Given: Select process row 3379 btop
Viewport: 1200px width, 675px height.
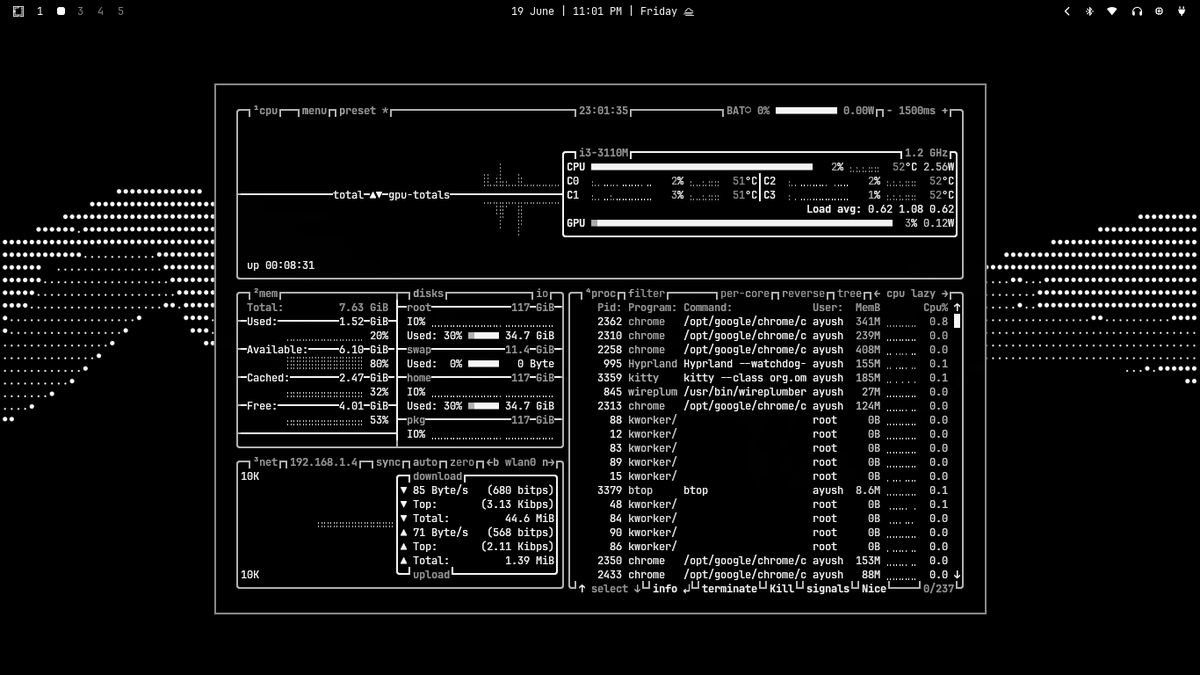Looking at the screenshot, I should (772, 490).
